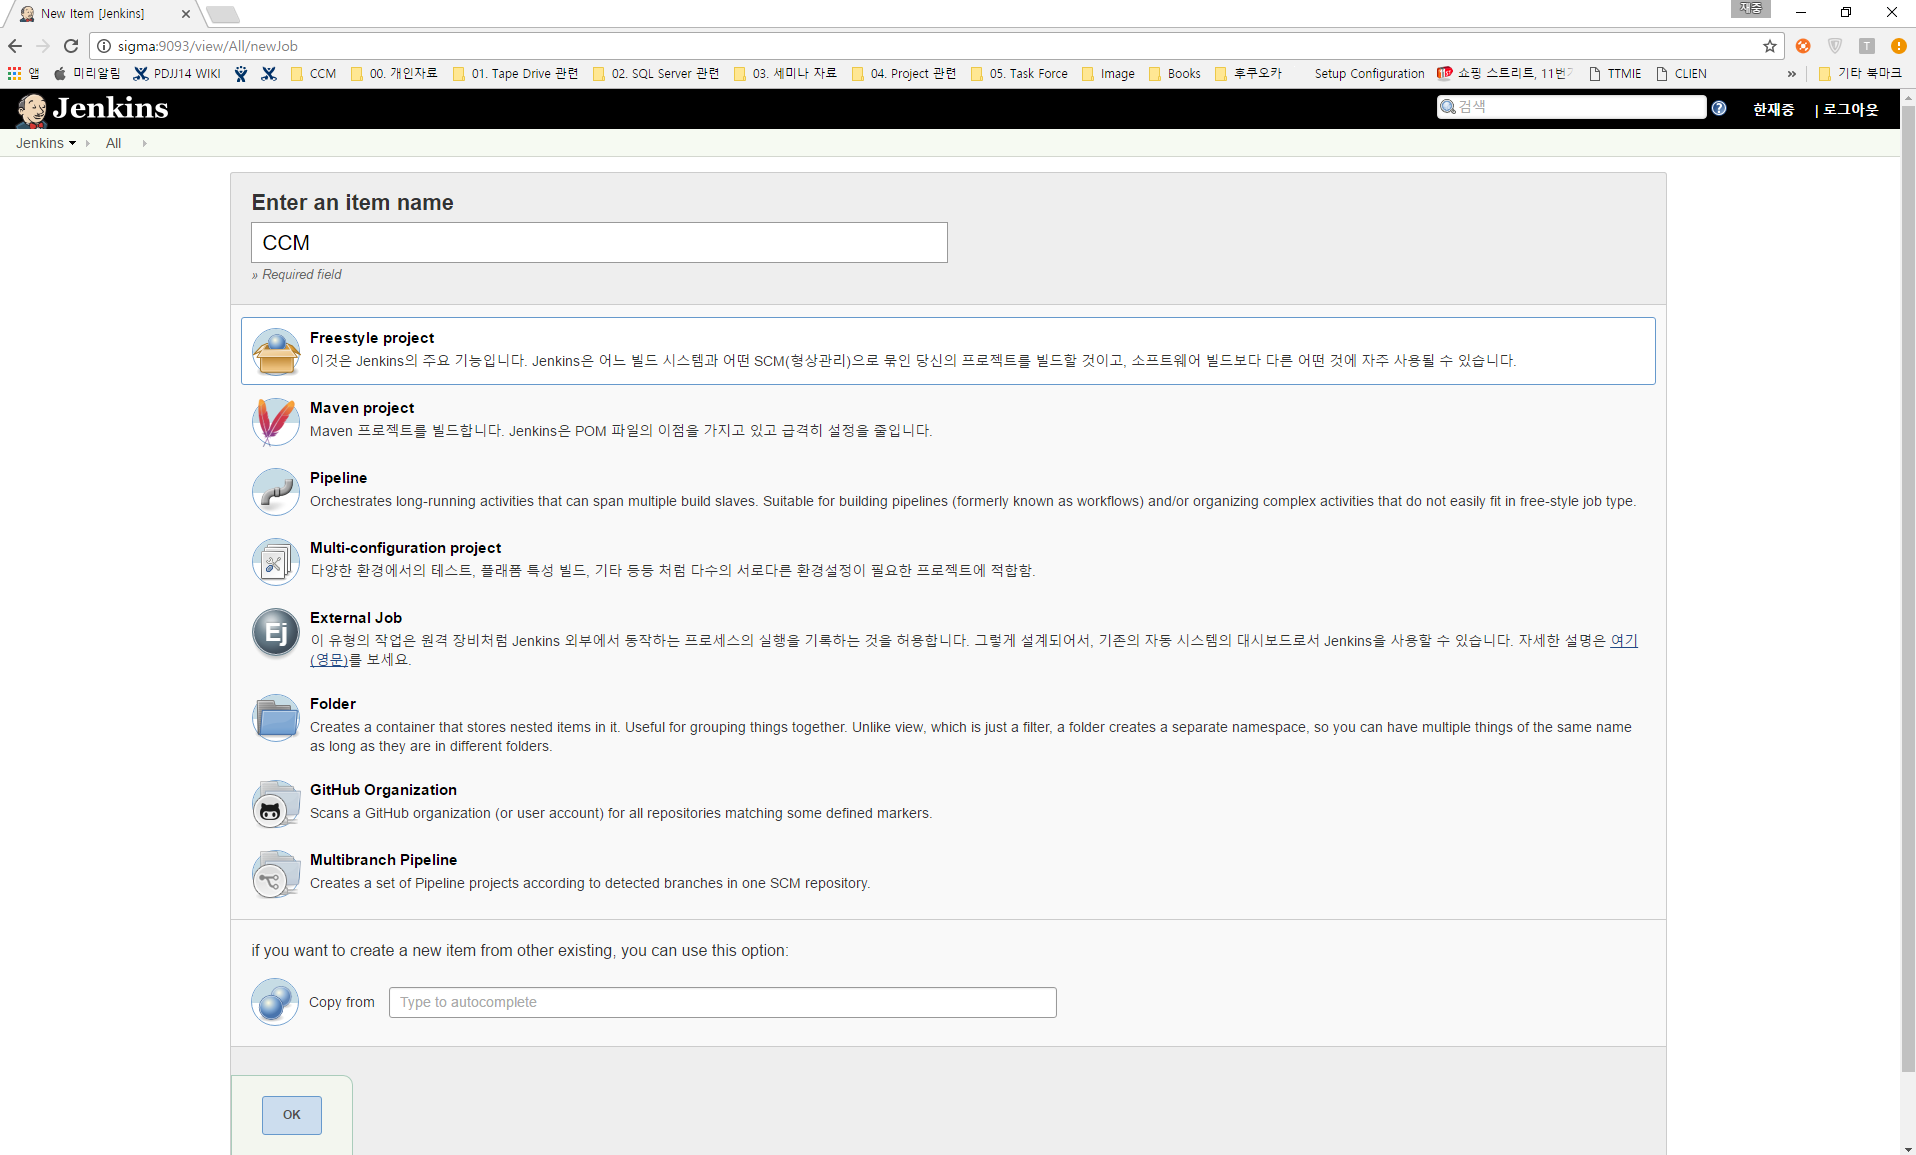The width and height of the screenshot is (1916, 1155).
Task: Select the Multibranch Pipeline icon
Action: (x=276, y=874)
